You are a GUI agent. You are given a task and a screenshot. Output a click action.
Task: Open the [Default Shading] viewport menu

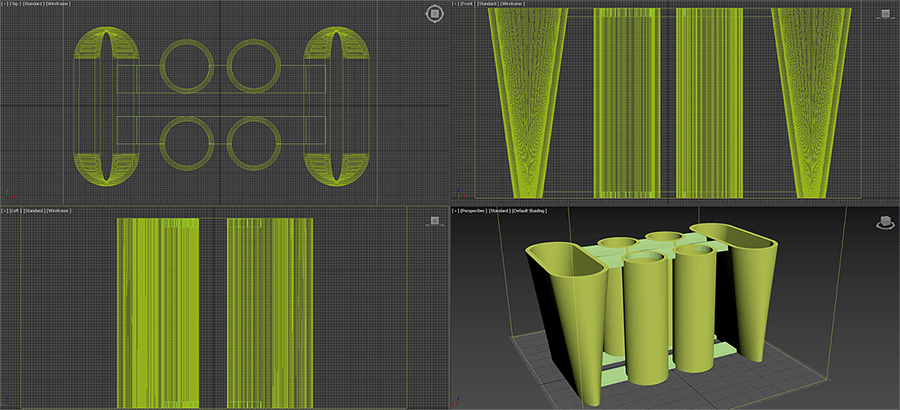tap(529, 211)
